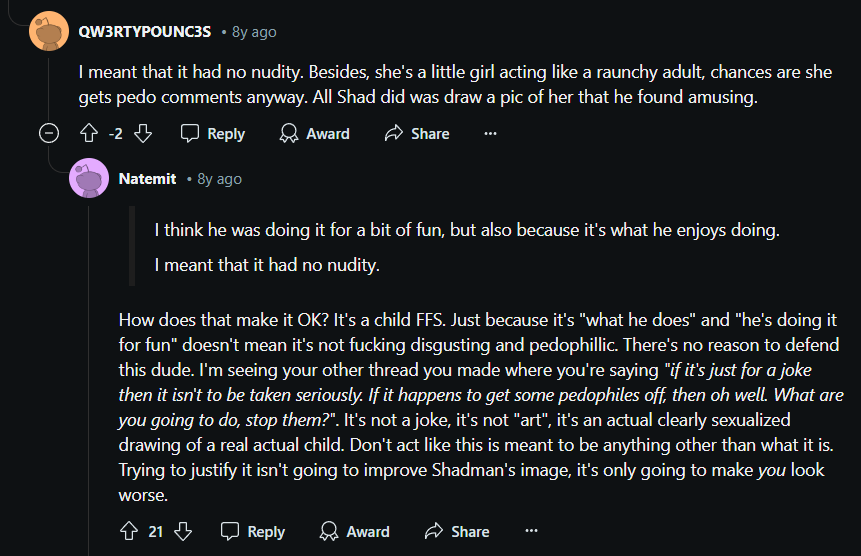Give an award to Natemit's comment
This screenshot has width=861, height=556.
click(355, 531)
